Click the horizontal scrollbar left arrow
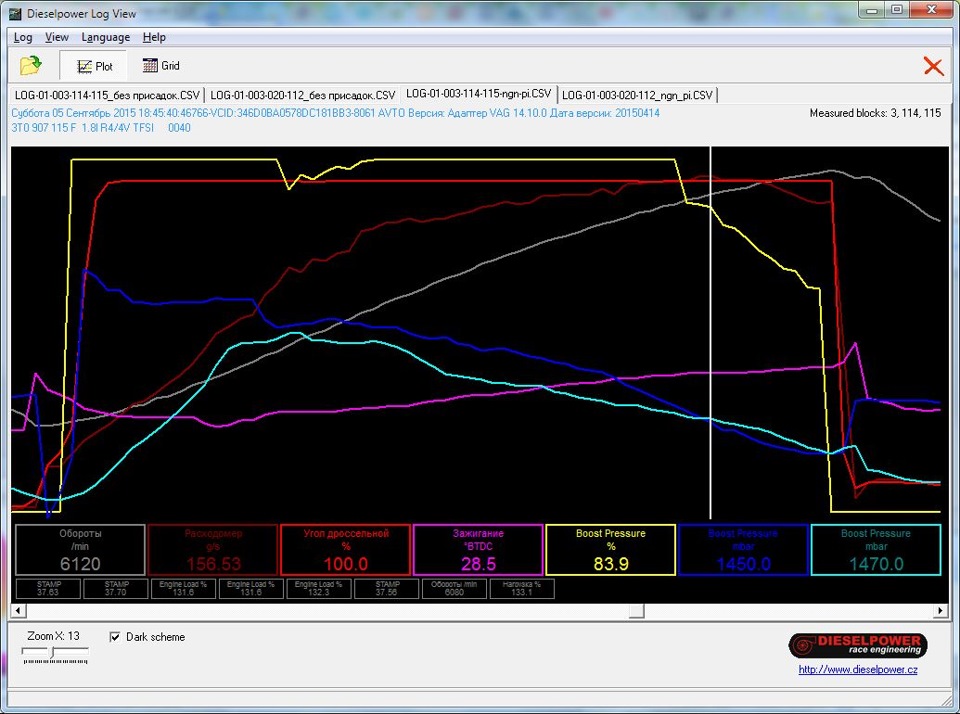Viewport: 960px width, 714px height. [19, 610]
